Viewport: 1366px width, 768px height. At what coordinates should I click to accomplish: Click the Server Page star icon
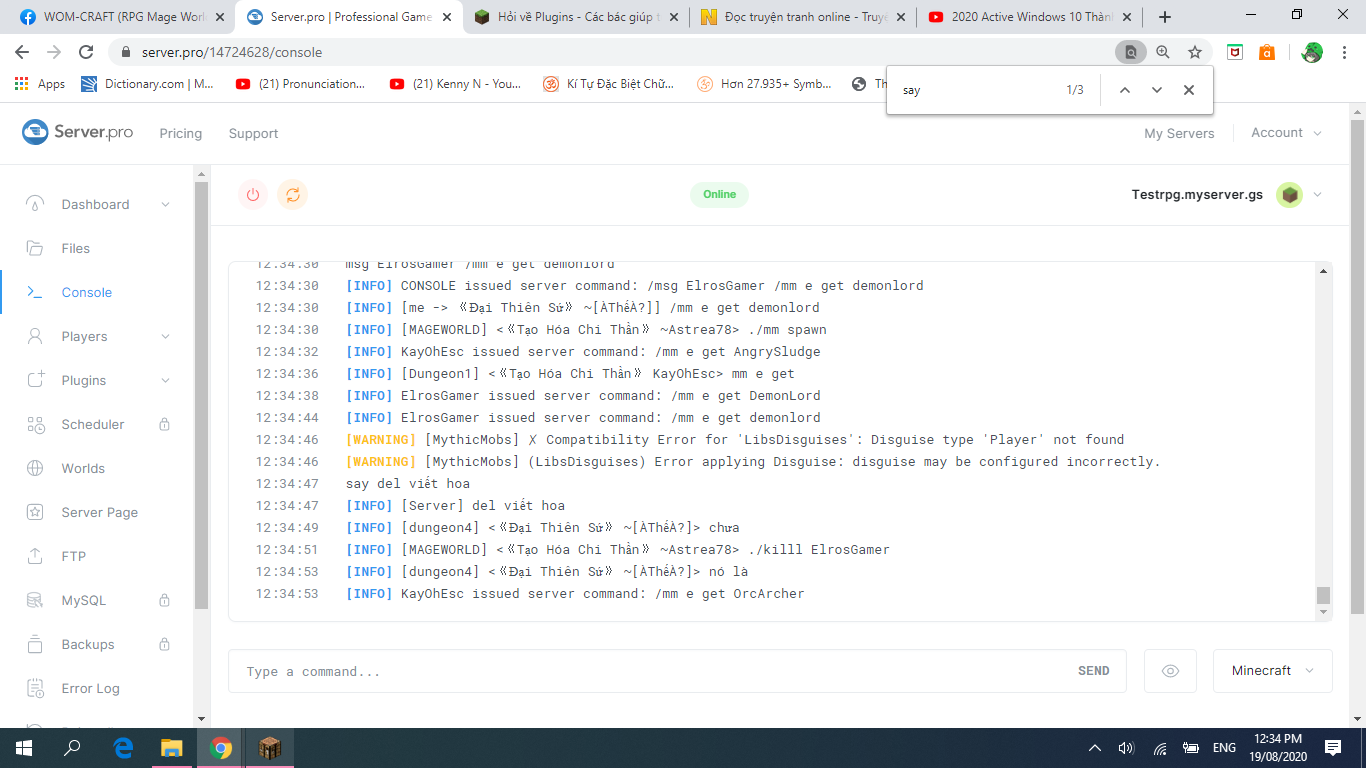35,512
